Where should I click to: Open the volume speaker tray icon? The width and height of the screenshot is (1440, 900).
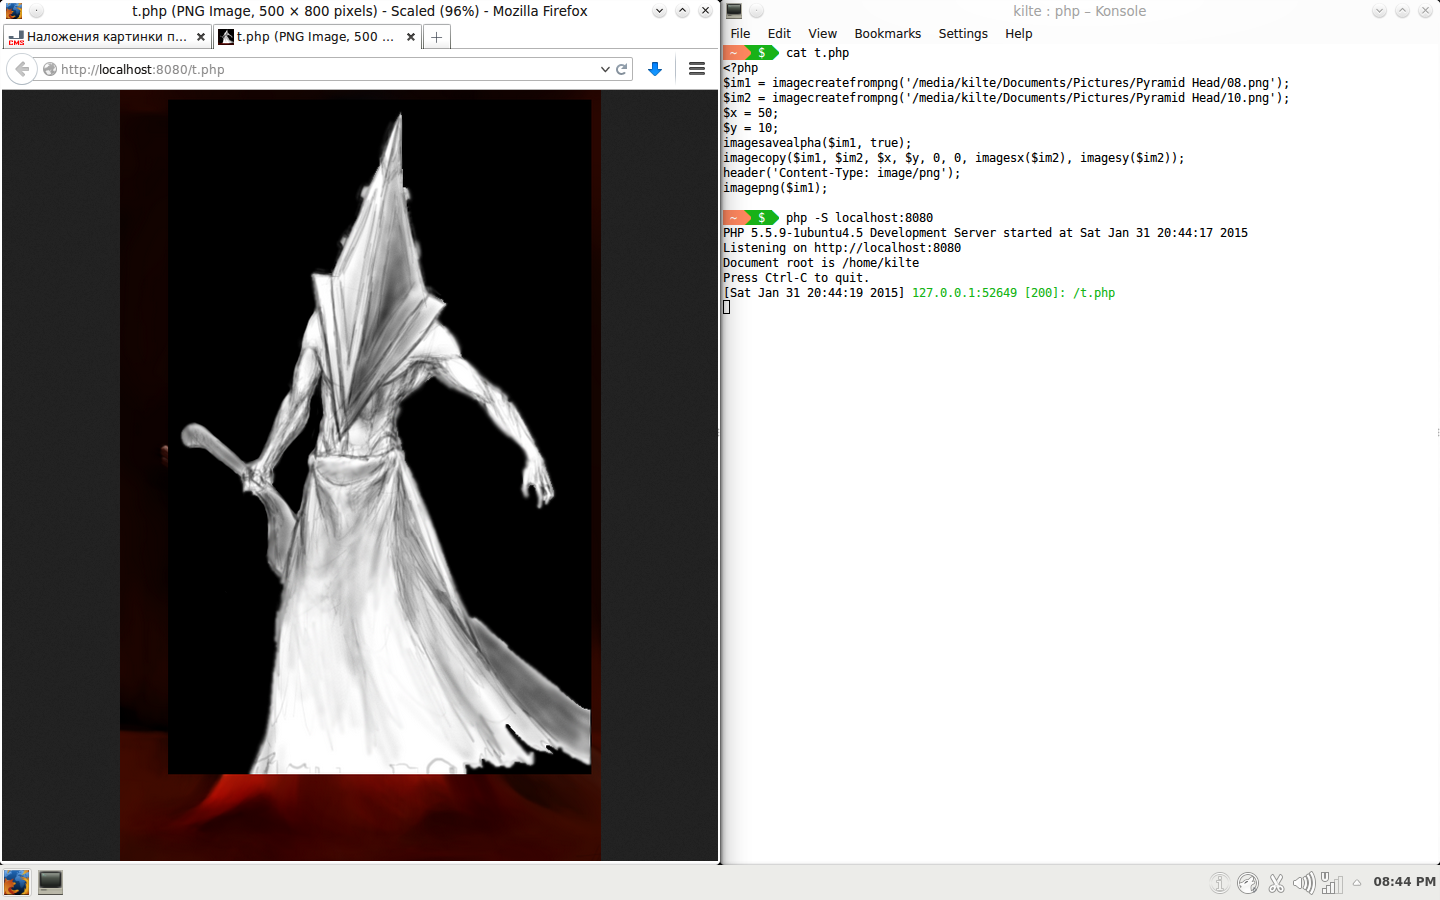(x=1303, y=883)
